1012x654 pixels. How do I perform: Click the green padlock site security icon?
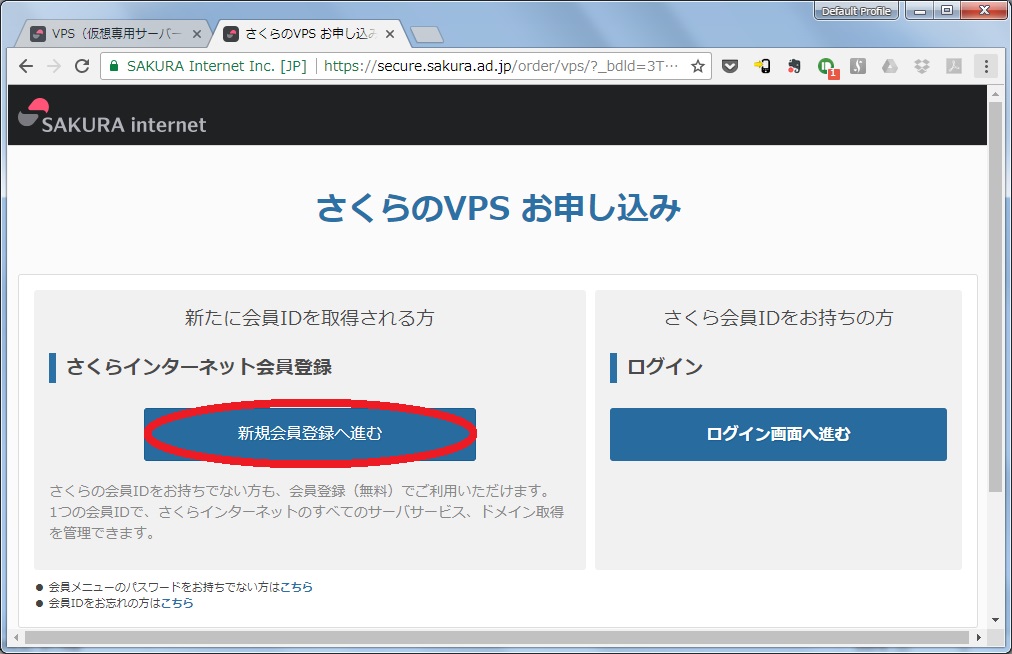[x=114, y=66]
